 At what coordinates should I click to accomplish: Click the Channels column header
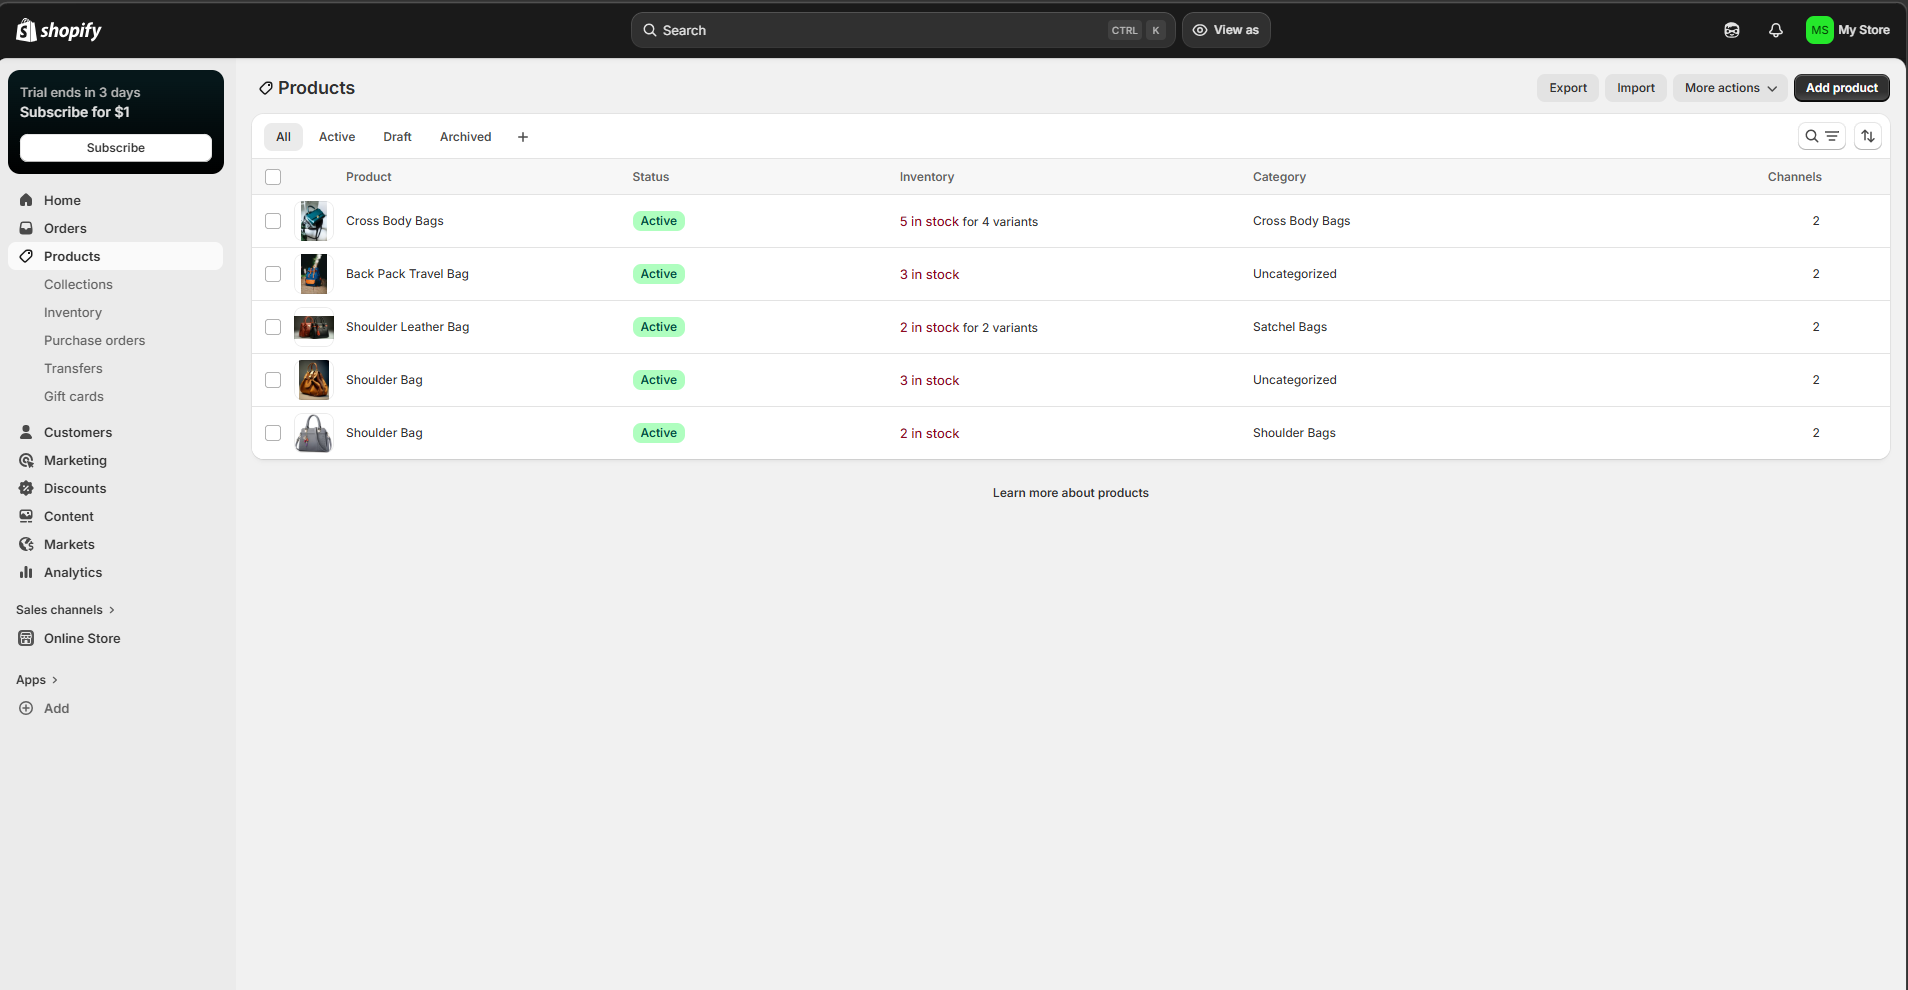[x=1795, y=177]
